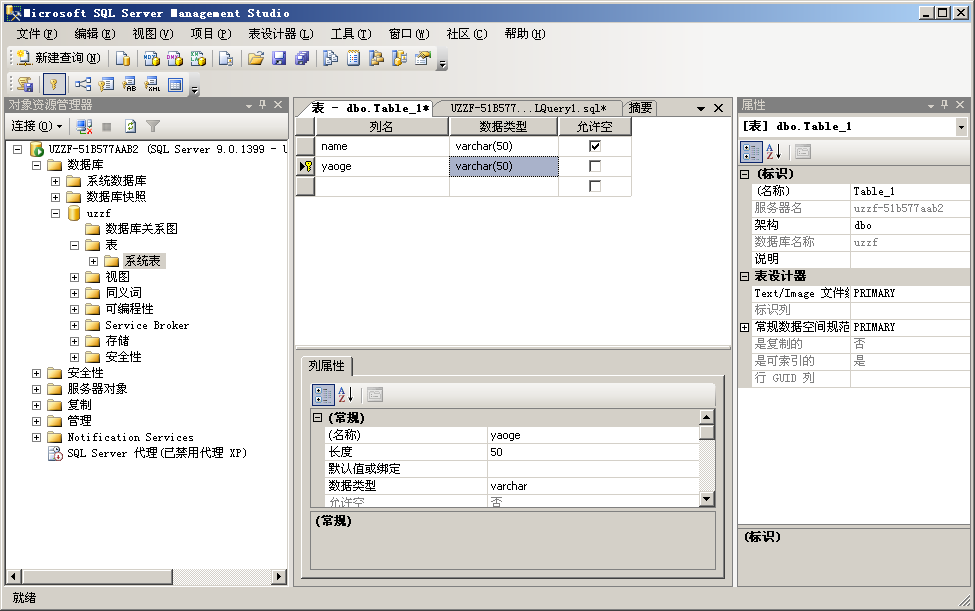Image resolution: width=975 pixels, height=611 pixels.
Task: Switch right Properties panel to categorized view
Action: 751,152
